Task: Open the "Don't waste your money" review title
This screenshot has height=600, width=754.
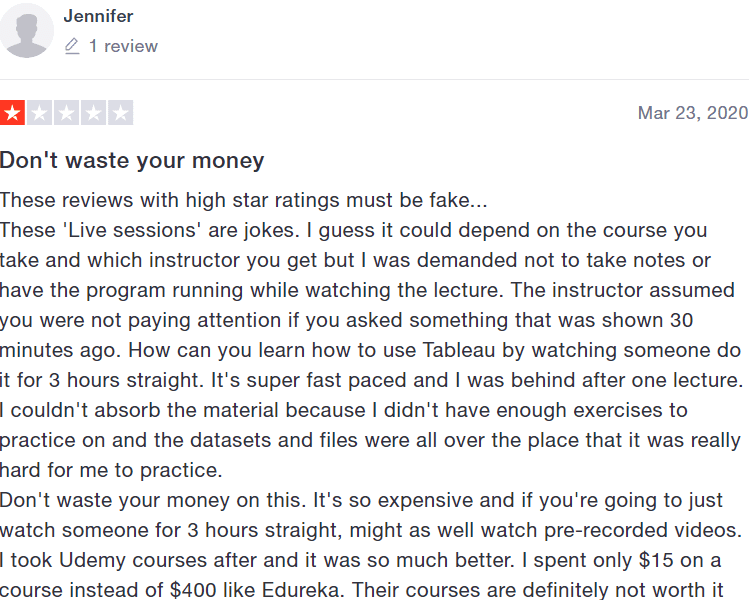Action: tap(132, 160)
